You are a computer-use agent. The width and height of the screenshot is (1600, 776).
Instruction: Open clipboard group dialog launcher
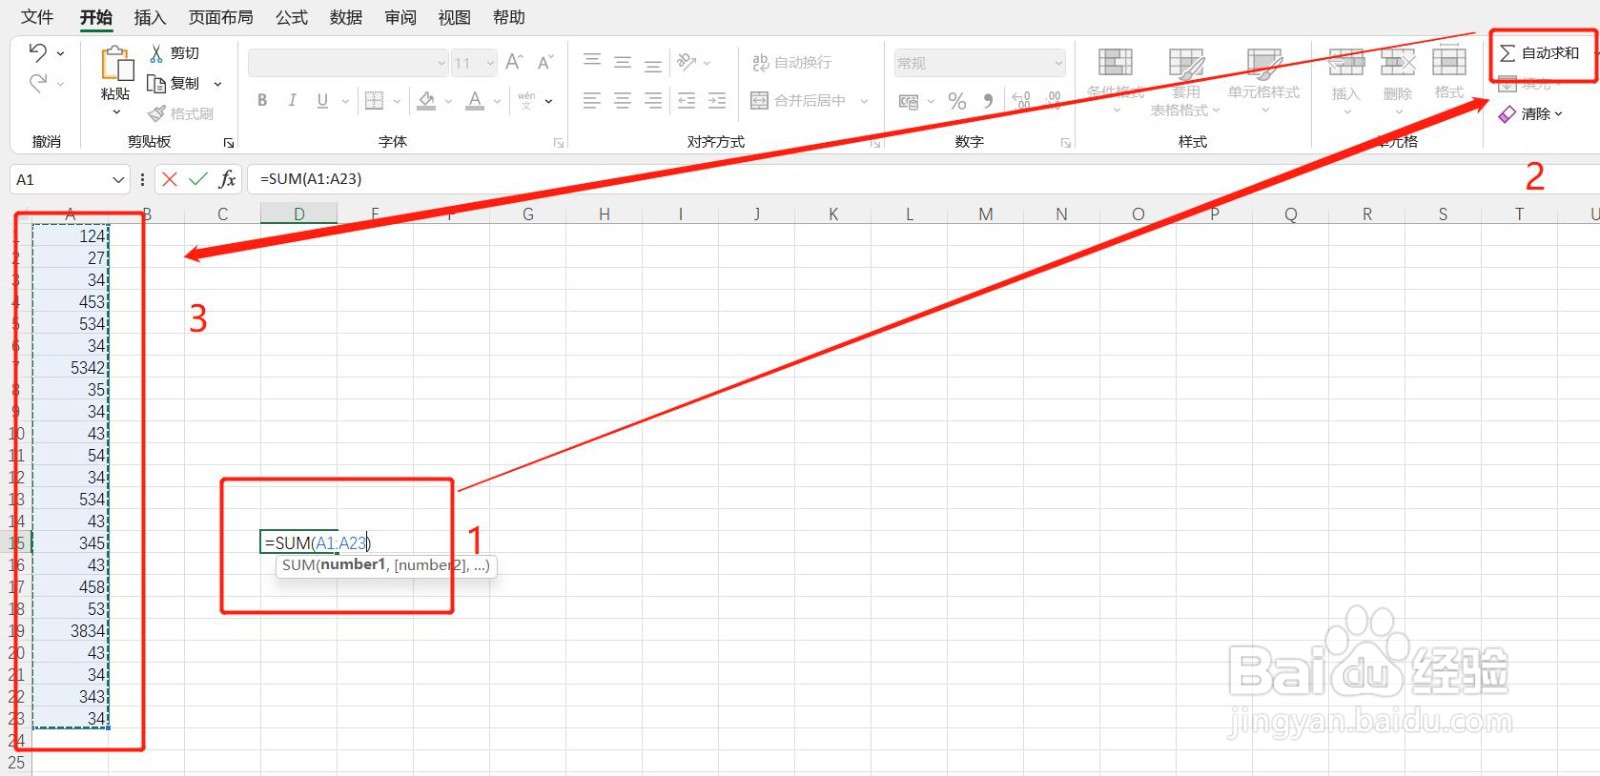[x=228, y=143]
